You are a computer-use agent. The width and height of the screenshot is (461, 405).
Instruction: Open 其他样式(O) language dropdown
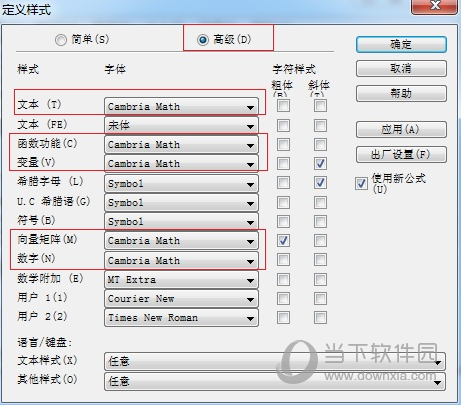coord(275,381)
